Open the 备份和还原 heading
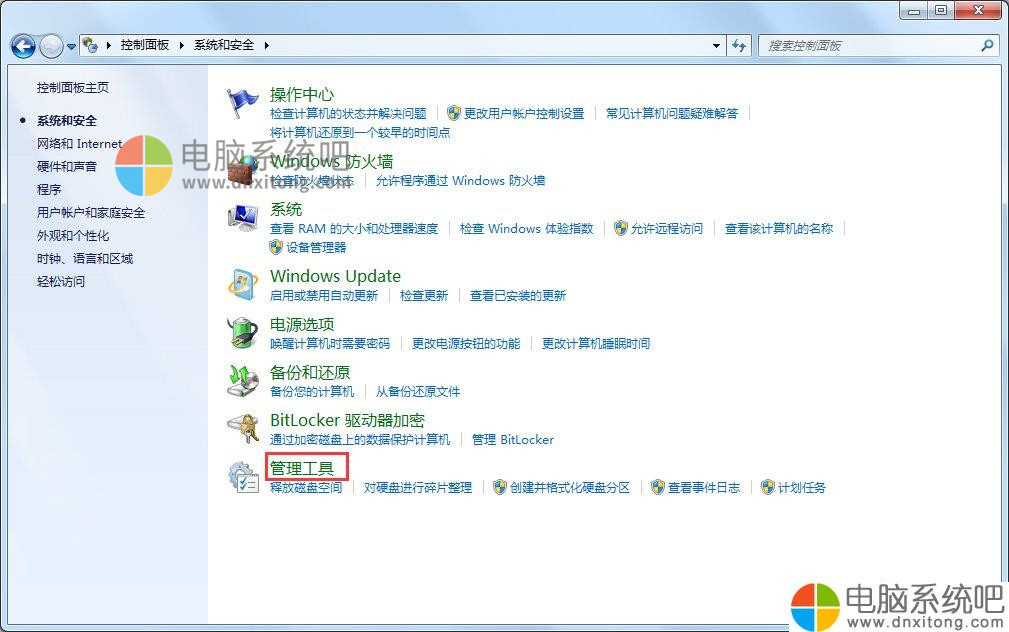 [x=310, y=373]
